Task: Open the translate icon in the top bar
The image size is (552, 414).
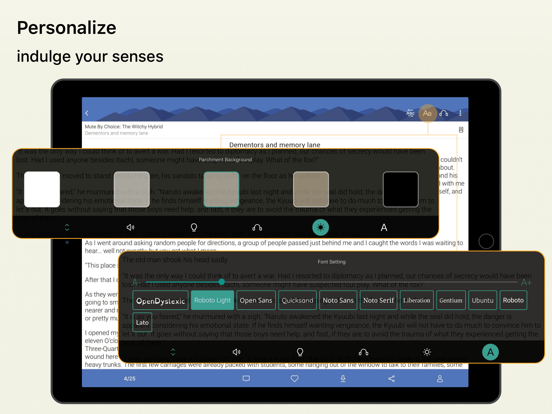Action: tap(410, 113)
